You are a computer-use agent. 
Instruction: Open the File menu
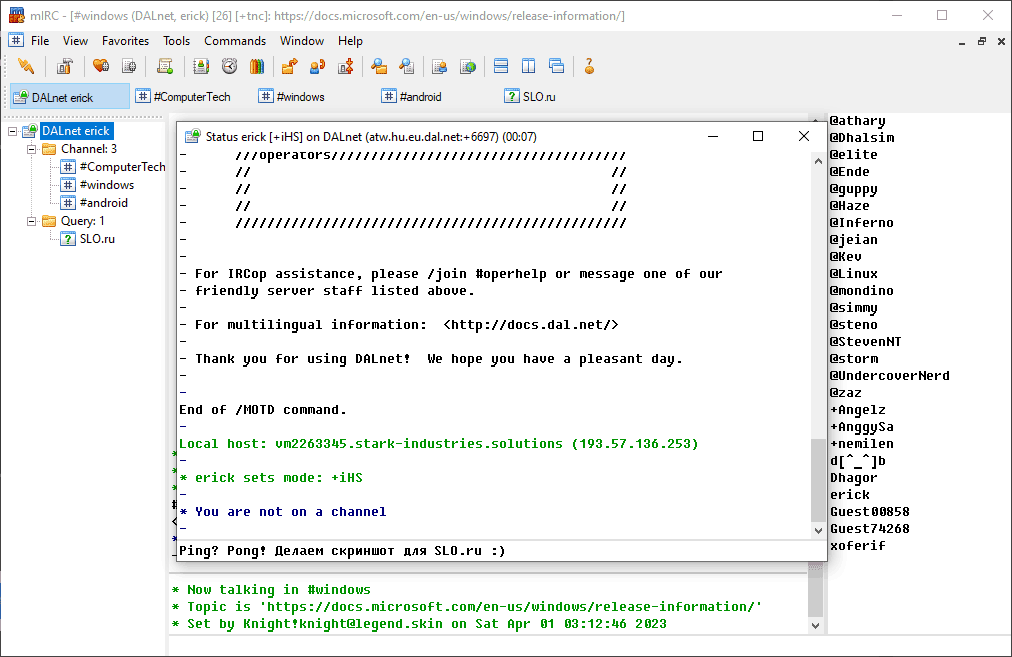[40, 41]
